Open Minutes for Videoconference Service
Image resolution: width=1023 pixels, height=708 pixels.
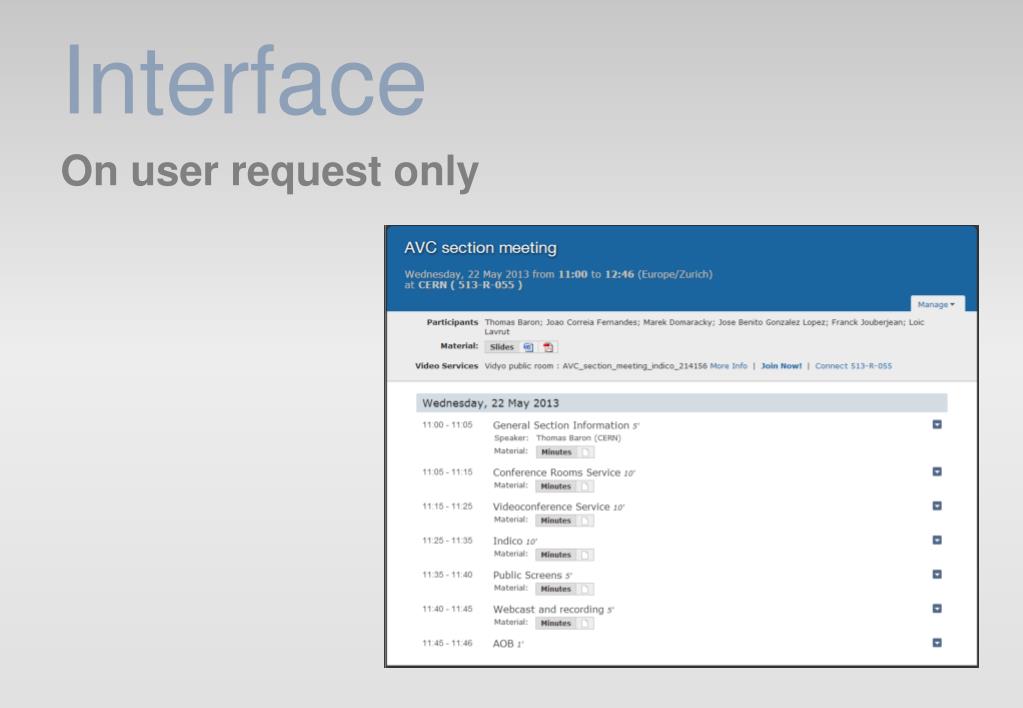tap(556, 521)
